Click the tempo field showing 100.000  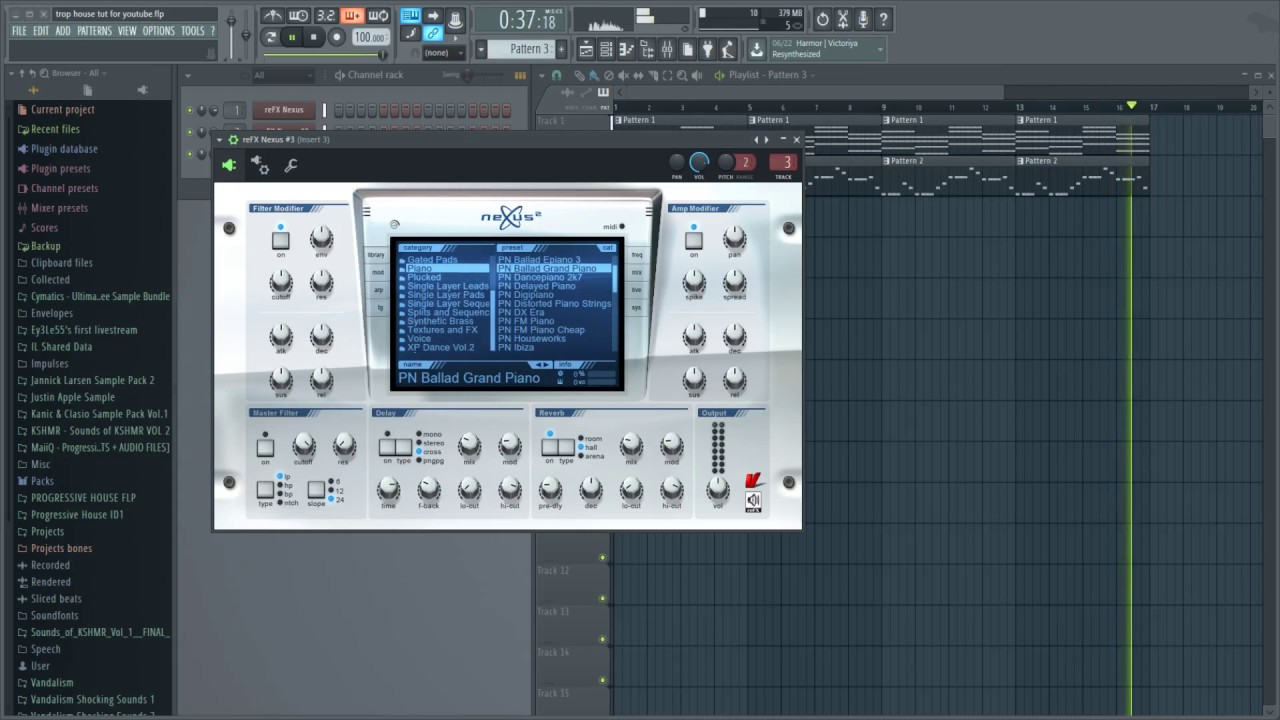[370, 37]
